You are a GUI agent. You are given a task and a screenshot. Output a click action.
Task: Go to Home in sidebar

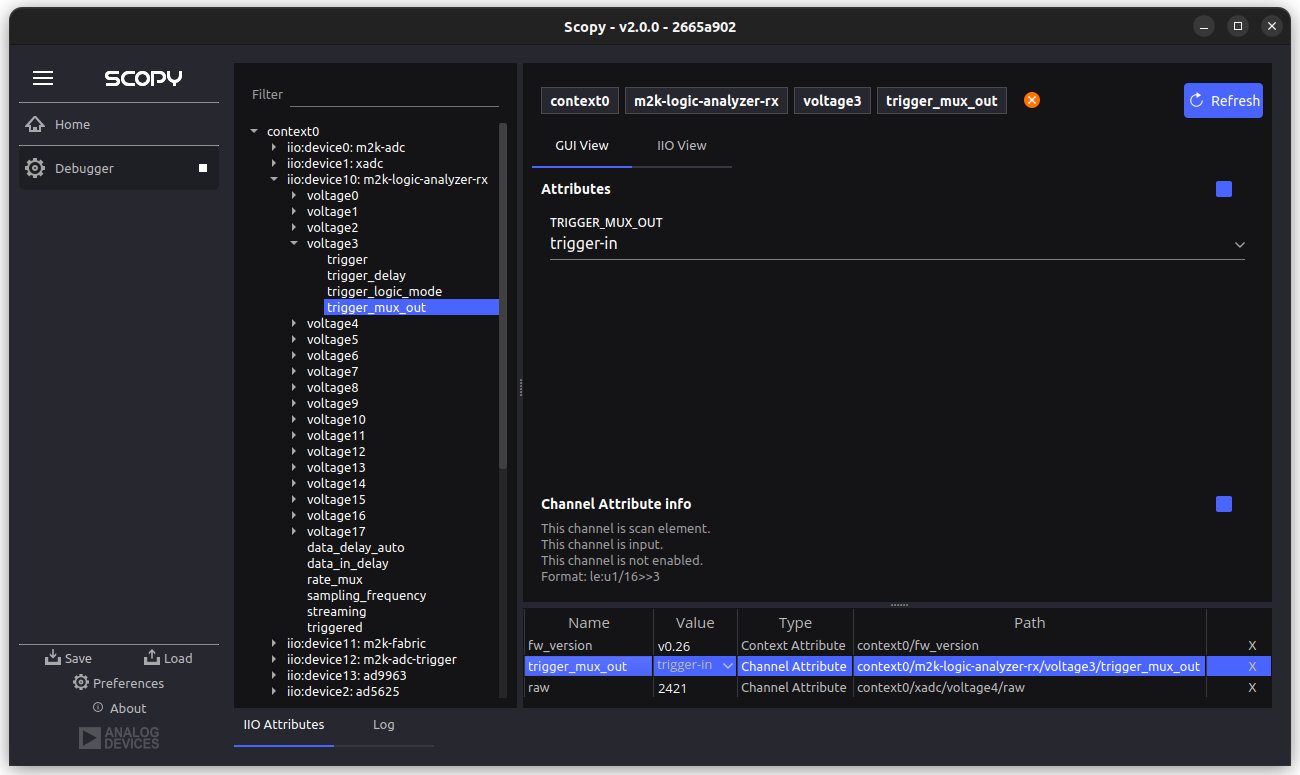click(x=119, y=124)
